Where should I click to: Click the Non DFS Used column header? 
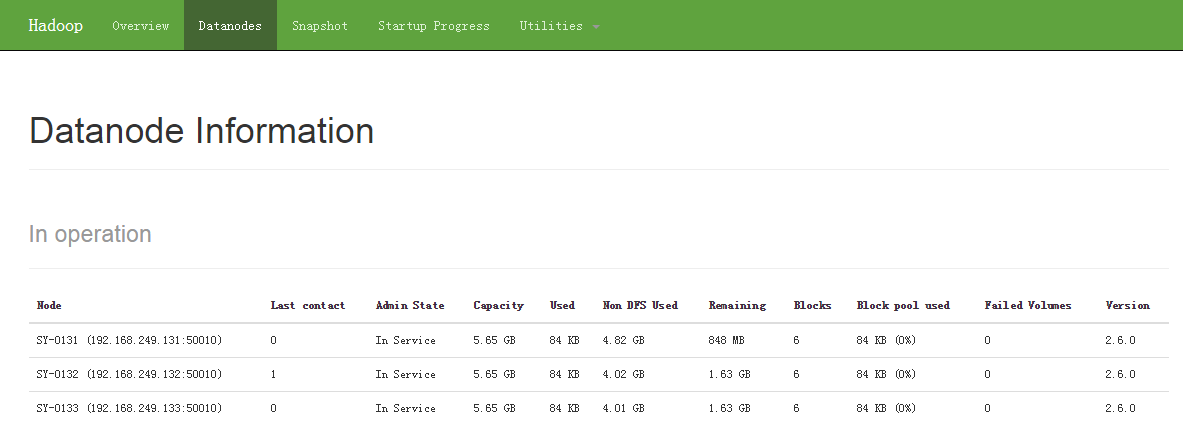[640, 305]
